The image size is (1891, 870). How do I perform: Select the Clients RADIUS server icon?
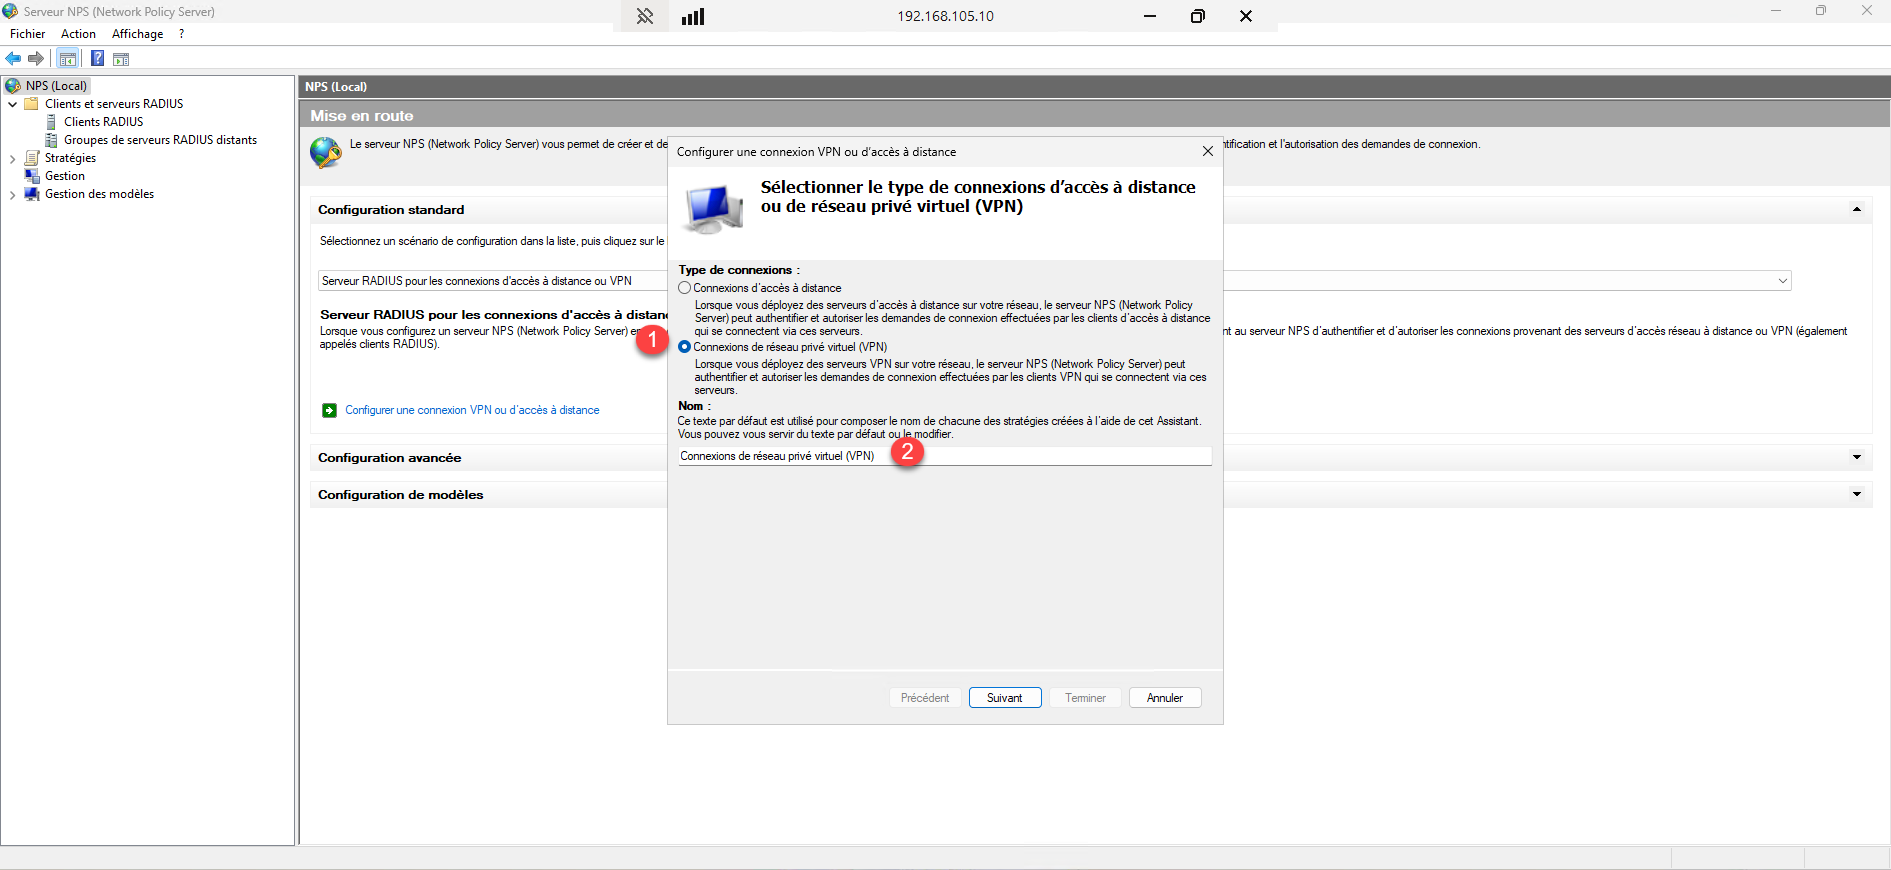click(x=52, y=122)
